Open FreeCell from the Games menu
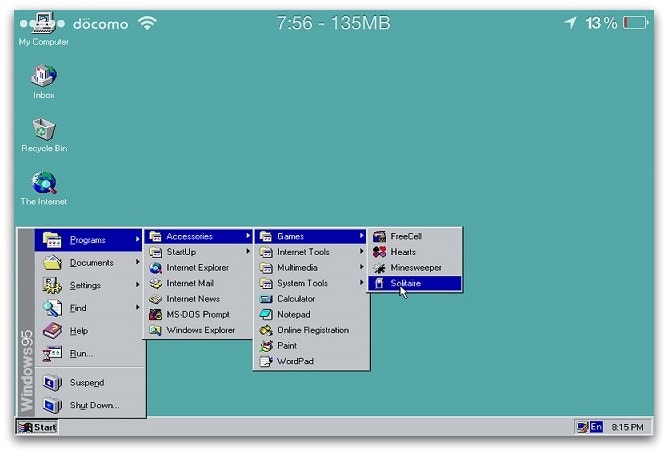Viewport: 668px width, 454px height. click(415, 236)
